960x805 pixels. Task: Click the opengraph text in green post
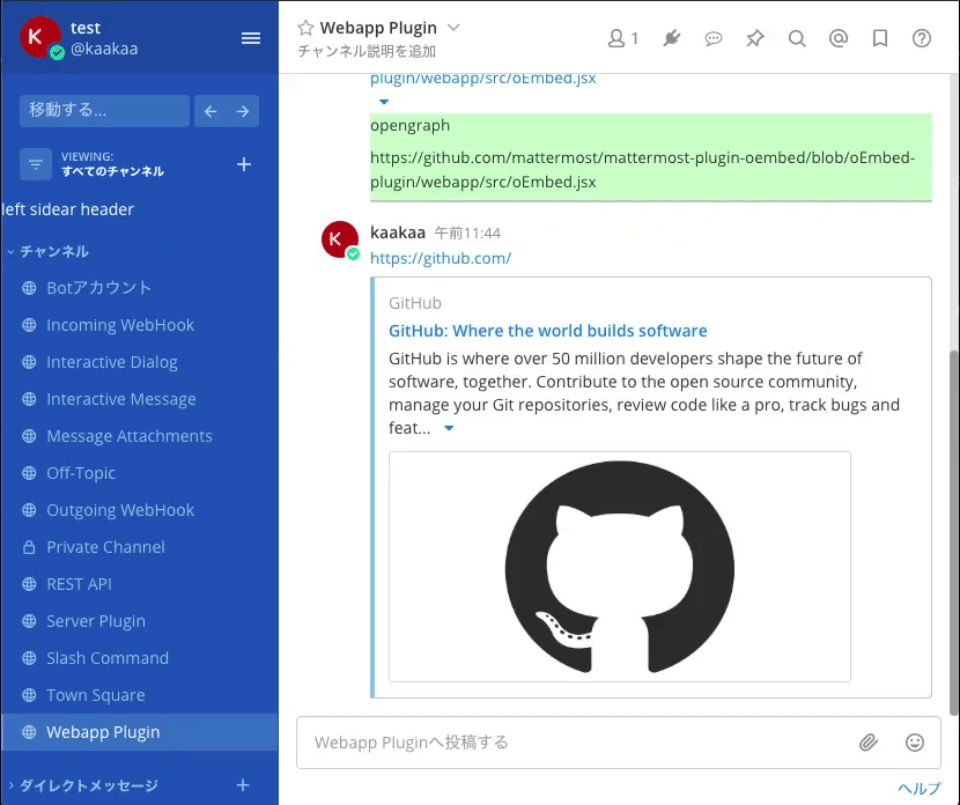(410, 125)
